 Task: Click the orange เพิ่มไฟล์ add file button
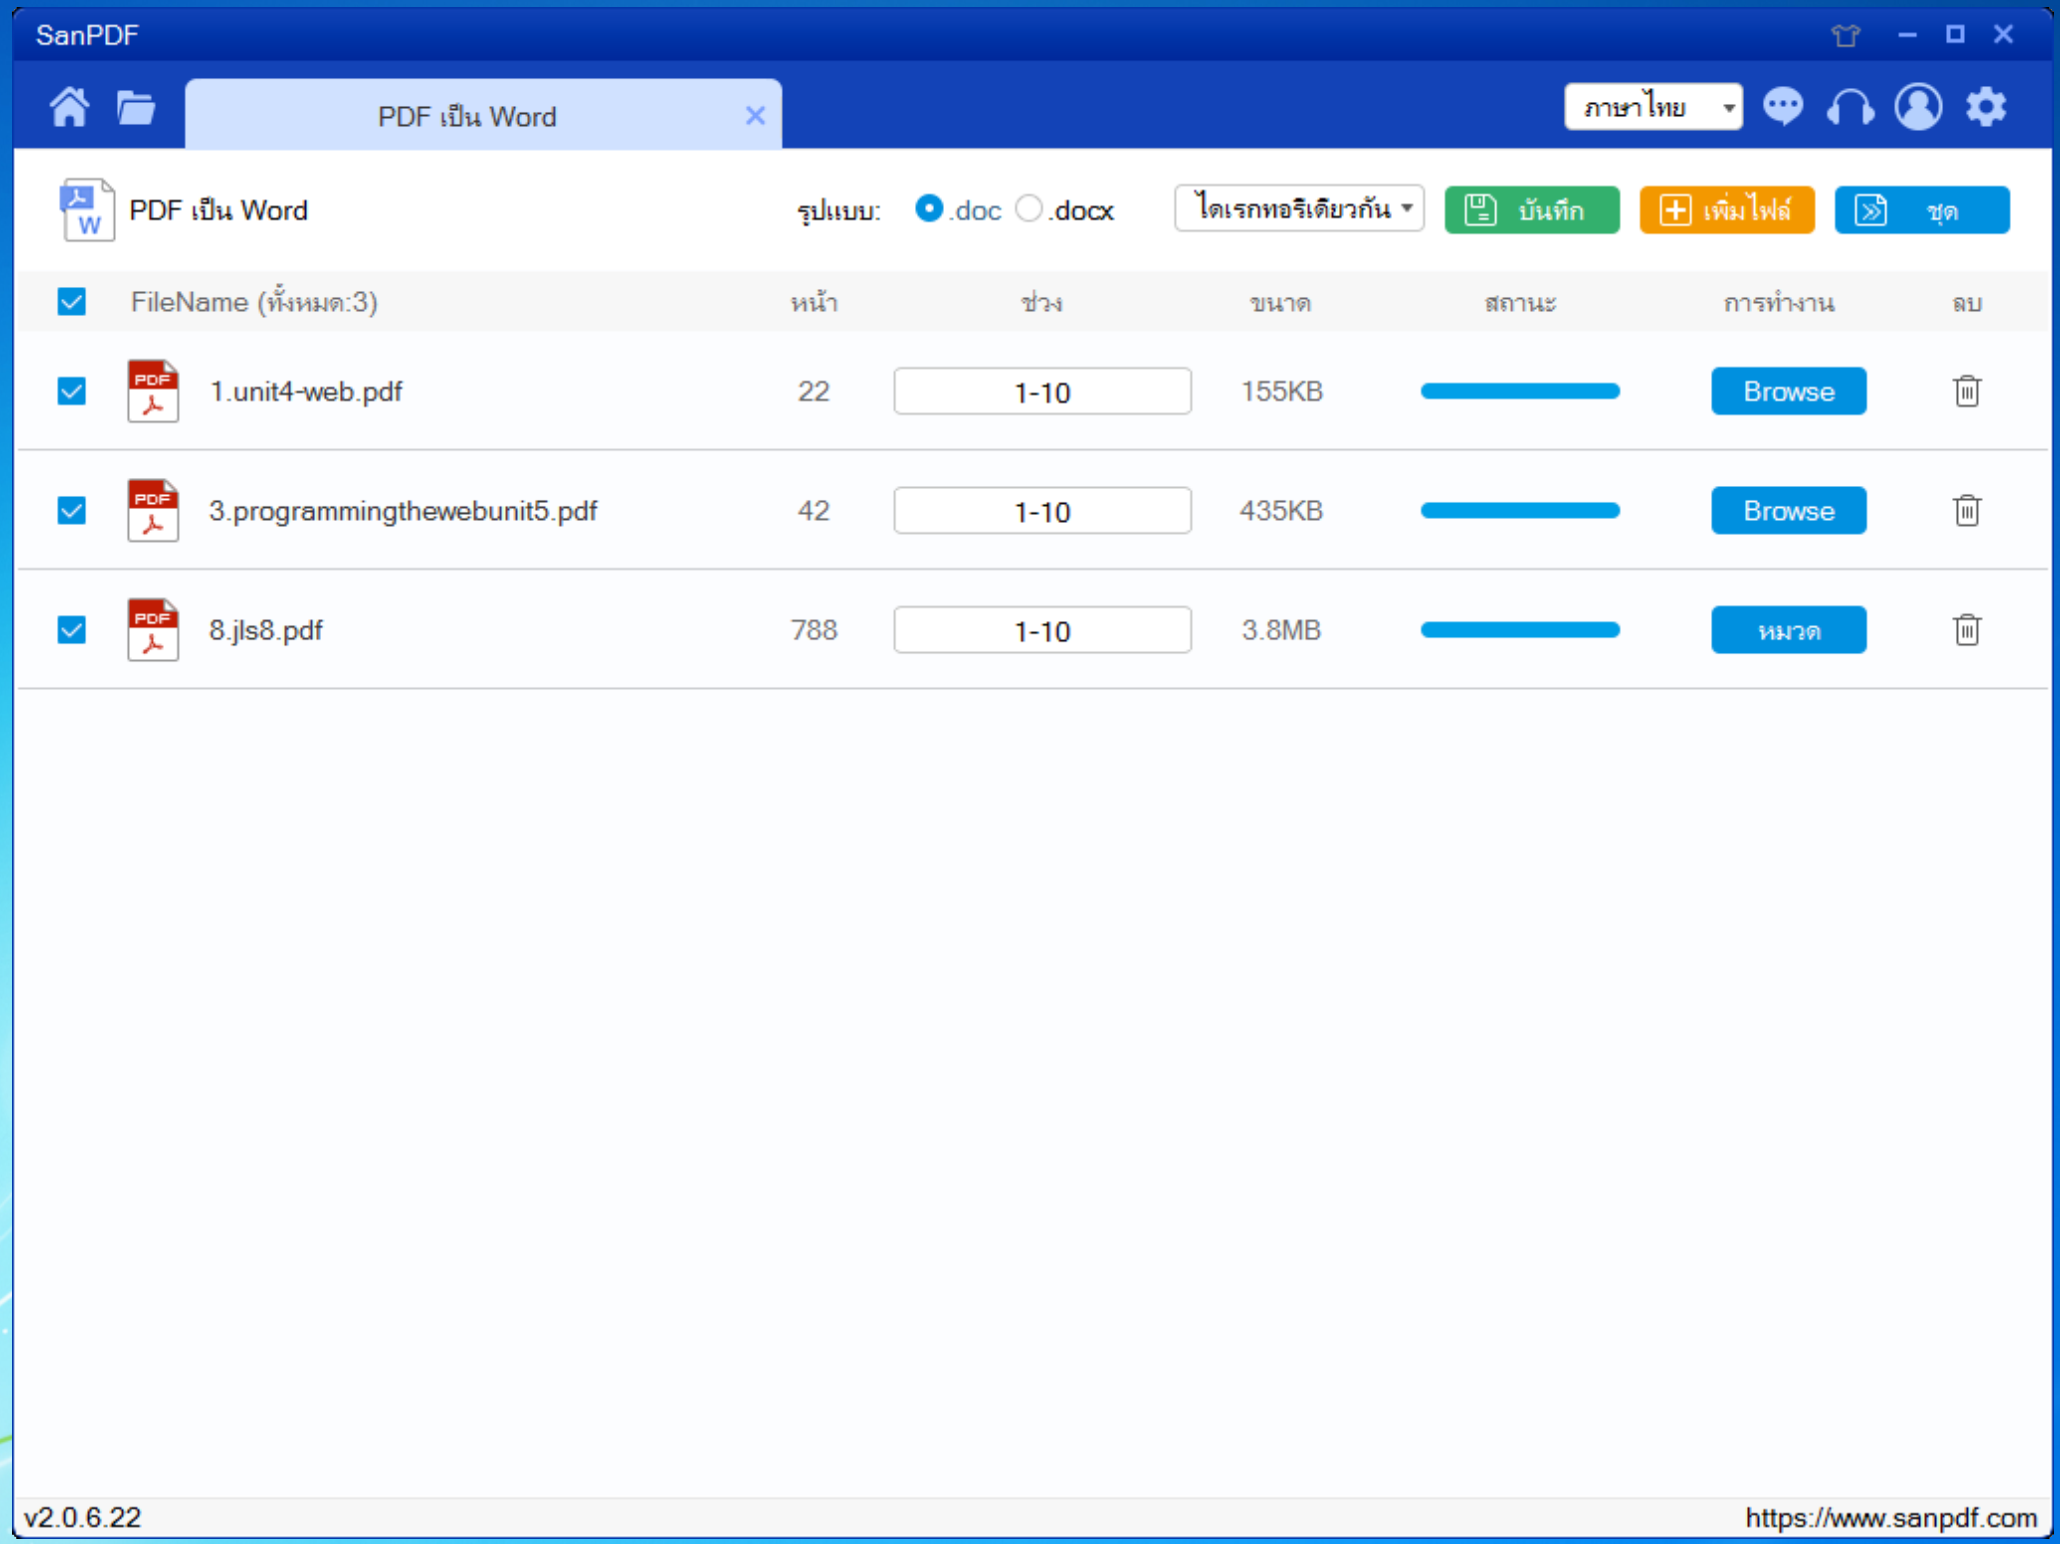click(1726, 210)
